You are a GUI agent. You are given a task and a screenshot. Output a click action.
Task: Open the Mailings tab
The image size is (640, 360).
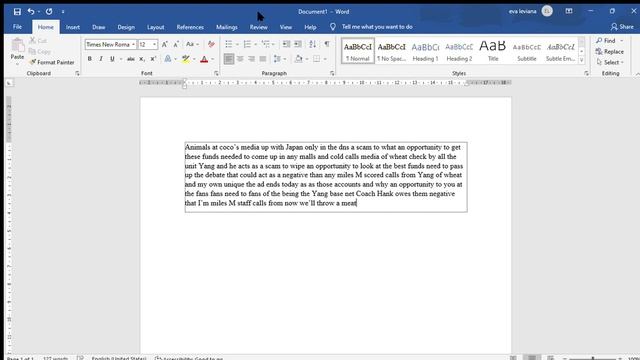click(x=227, y=27)
